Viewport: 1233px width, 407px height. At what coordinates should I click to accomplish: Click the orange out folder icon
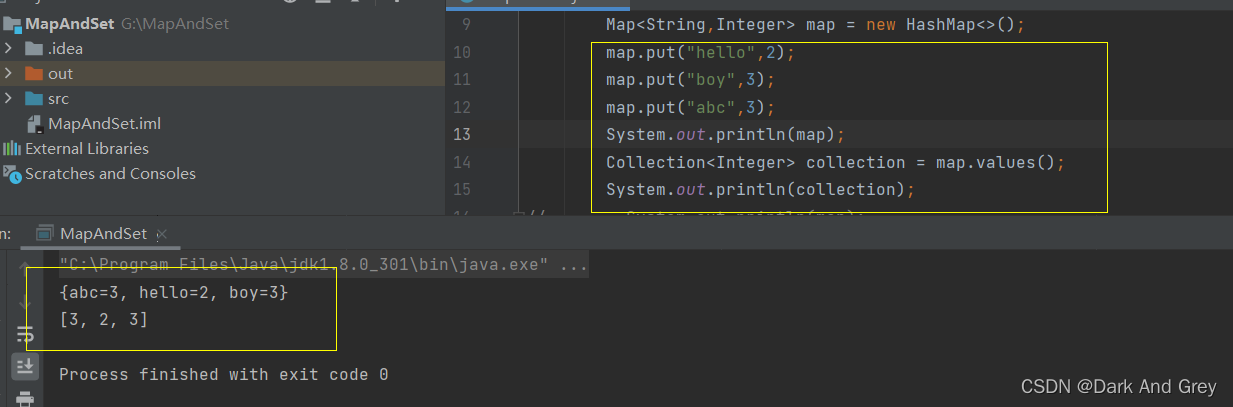pos(34,74)
